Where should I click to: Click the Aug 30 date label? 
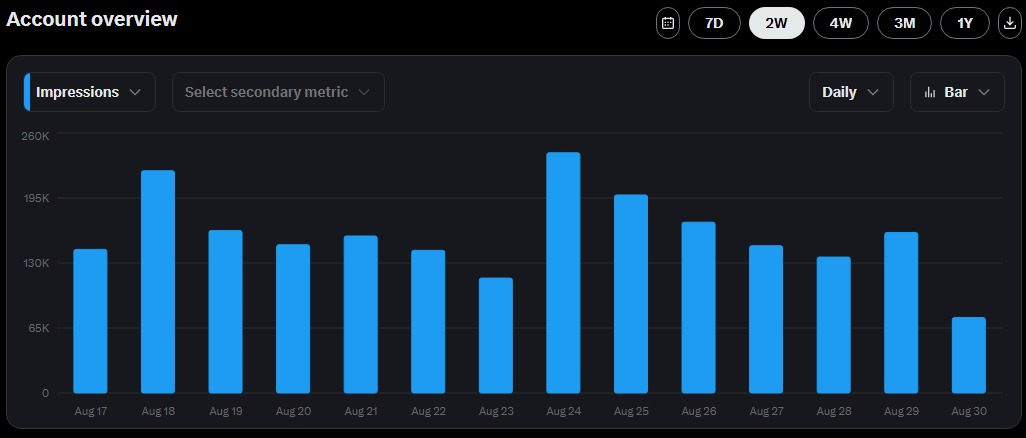(x=969, y=412)
